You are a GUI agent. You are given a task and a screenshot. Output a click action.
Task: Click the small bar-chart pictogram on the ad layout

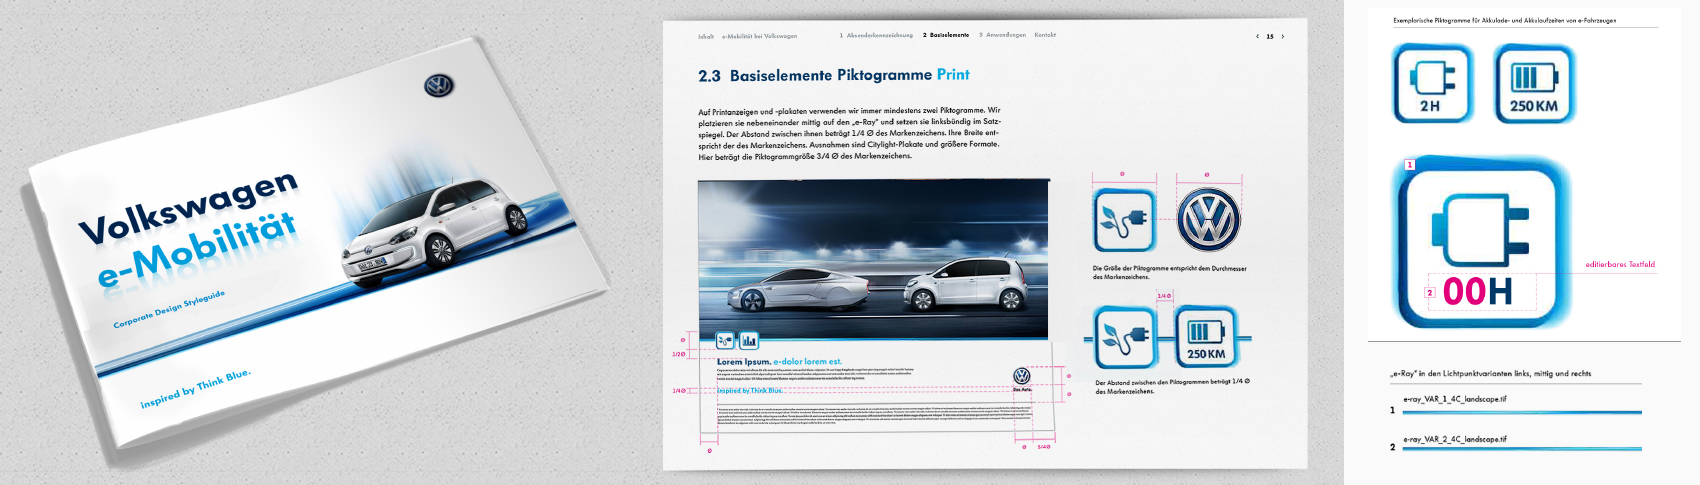[x=748, y=341]
